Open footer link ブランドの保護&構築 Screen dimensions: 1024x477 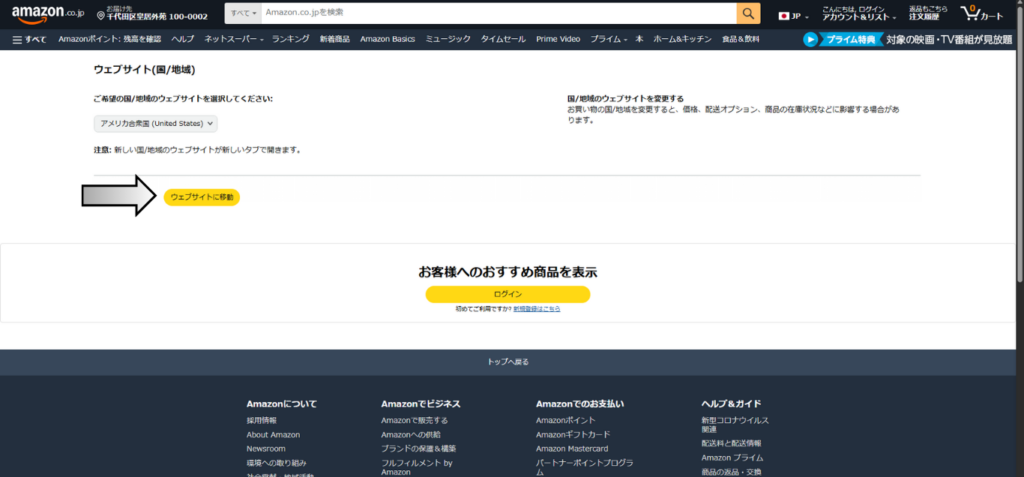click(x=419, y=449)
